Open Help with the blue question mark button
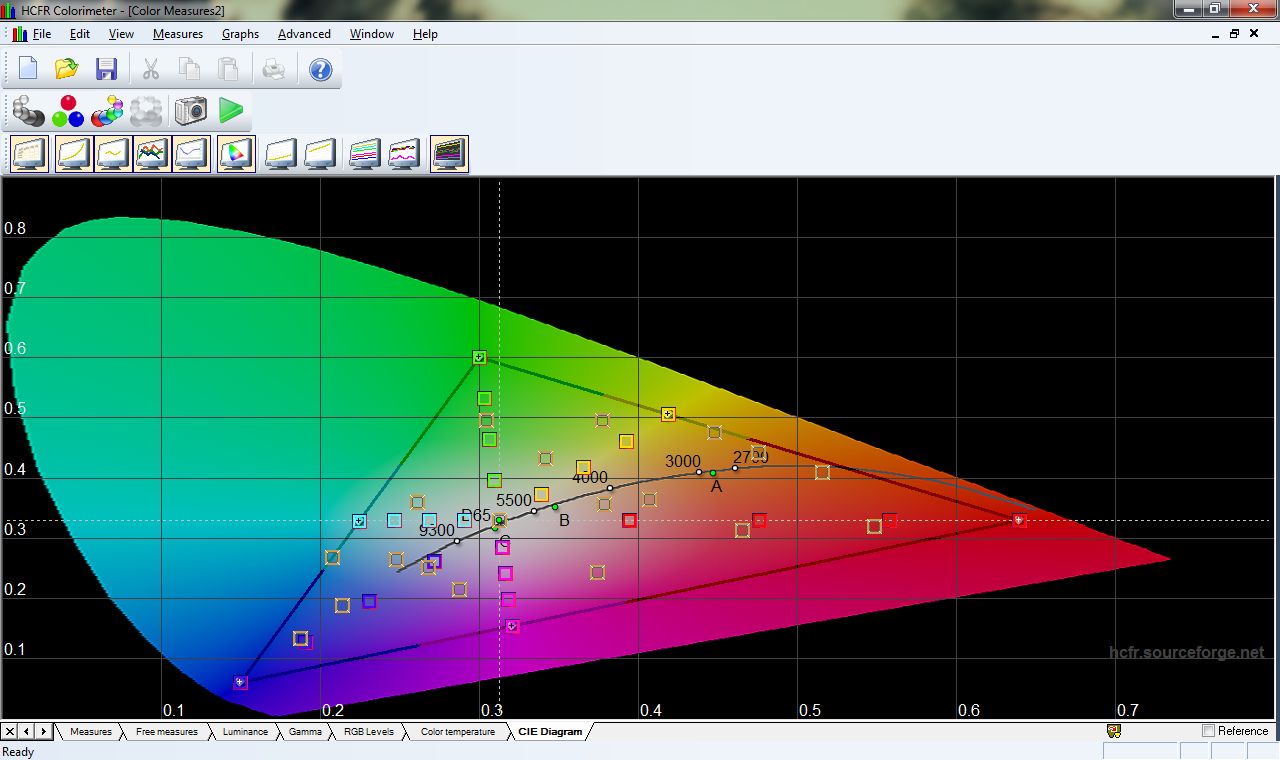Image resolution: width=1280 pixels, height=760 pixels. click(x=319, y=69)
